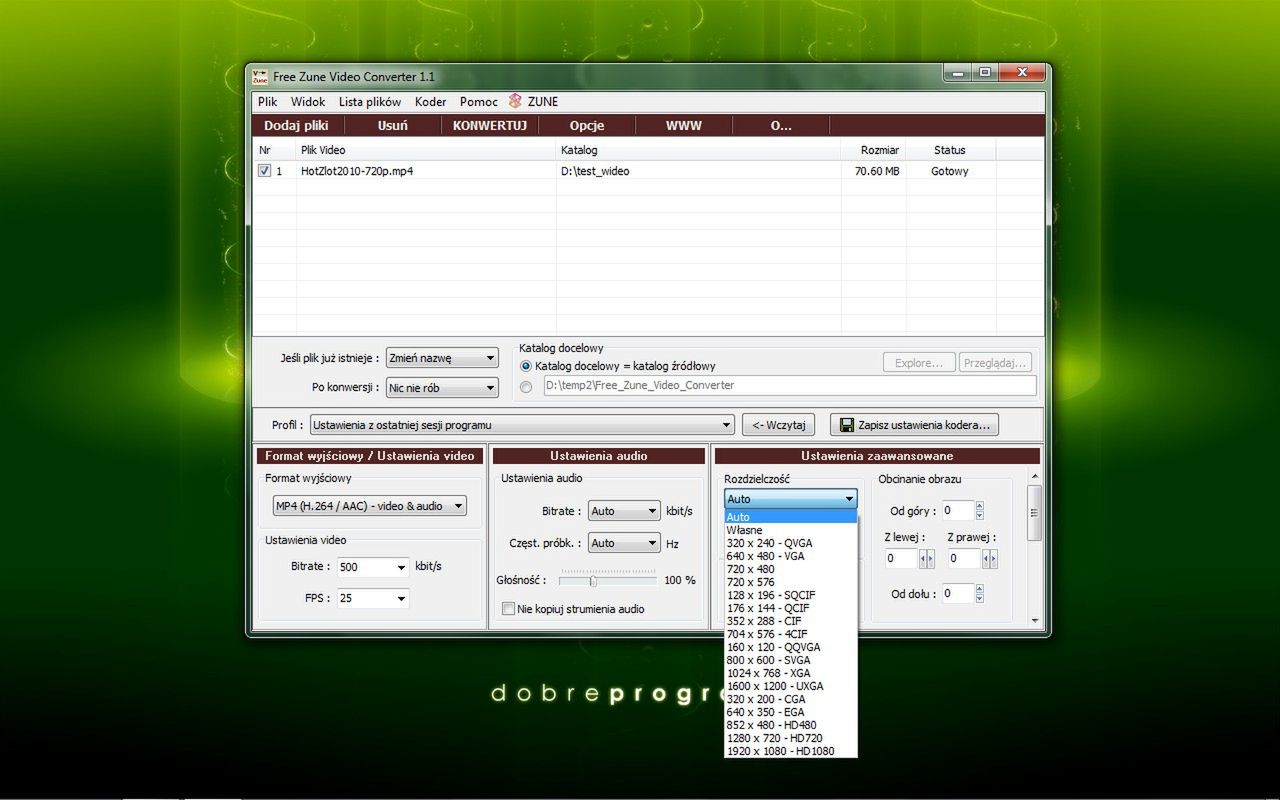Click the Z lewej spinner arrows
The height and width of the screenshot is (800, 1280).
926,559
